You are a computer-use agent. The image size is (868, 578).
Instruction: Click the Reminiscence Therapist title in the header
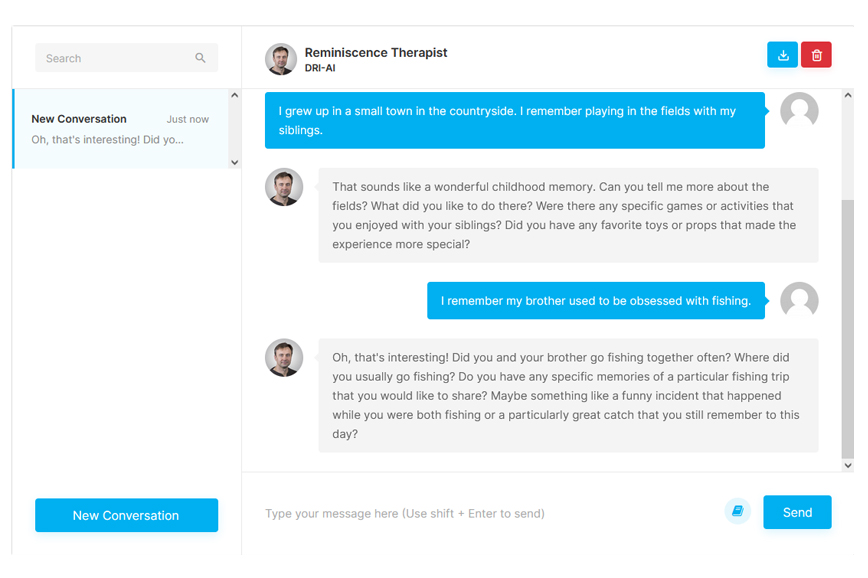[x=376, y=52]
